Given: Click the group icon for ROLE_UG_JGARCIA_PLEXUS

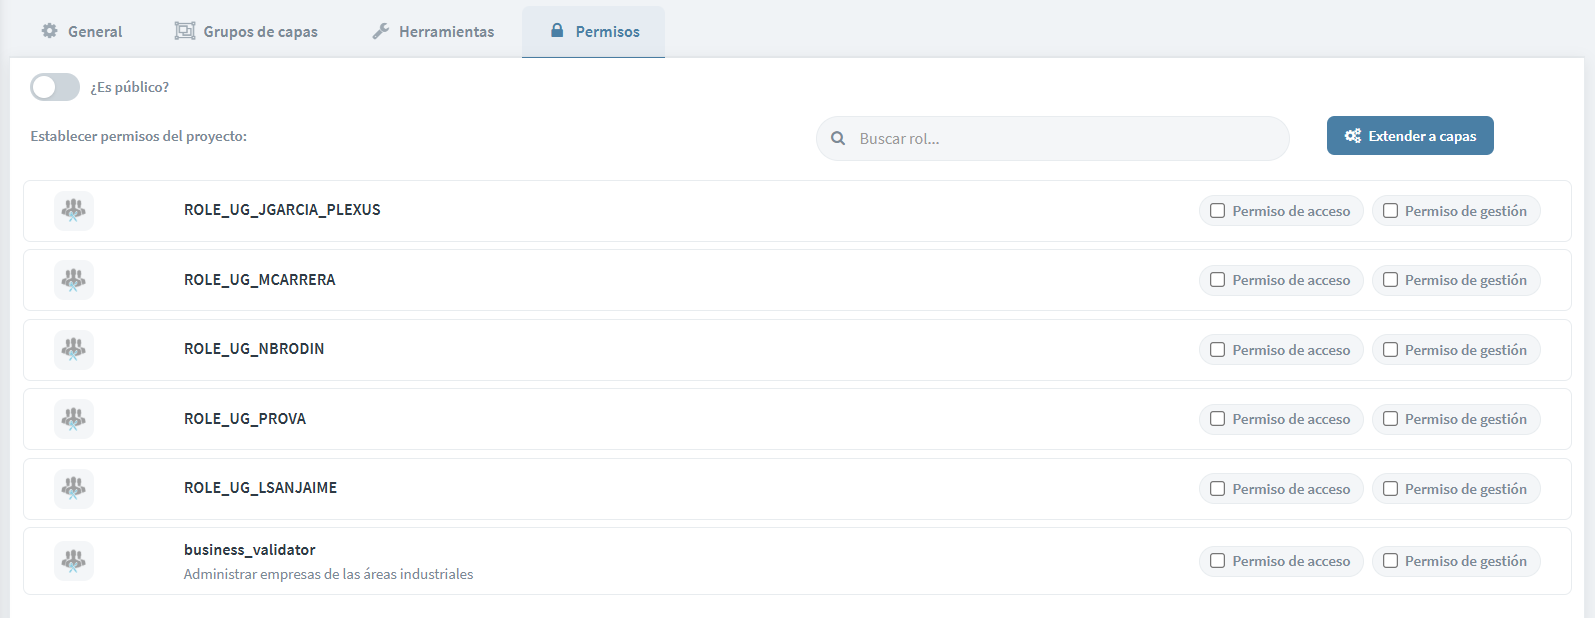Looking at the screenshot, I should coord(74,211).
